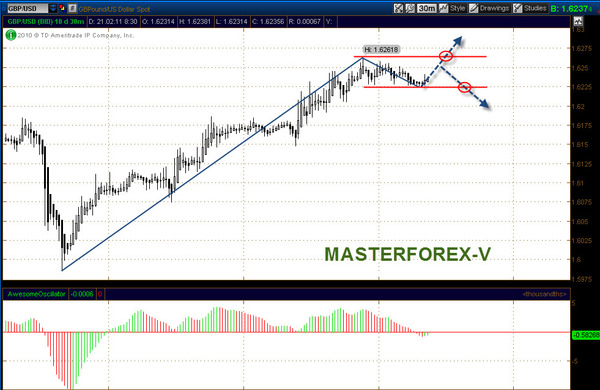Click the 2010 TD Ameritrade IP Company copyright text
600x390 pixels.
click(76, 35)
